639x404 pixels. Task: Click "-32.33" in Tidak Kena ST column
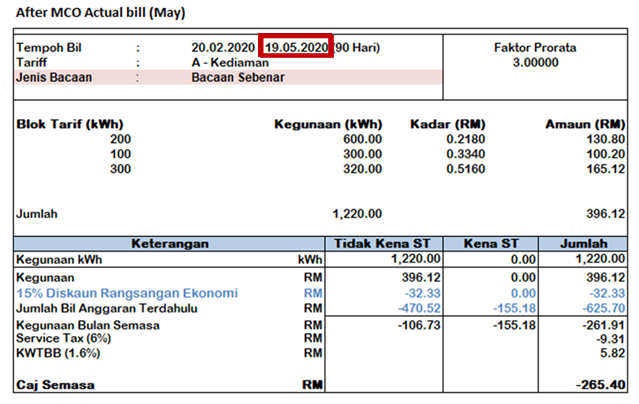(x=423, y=293)
